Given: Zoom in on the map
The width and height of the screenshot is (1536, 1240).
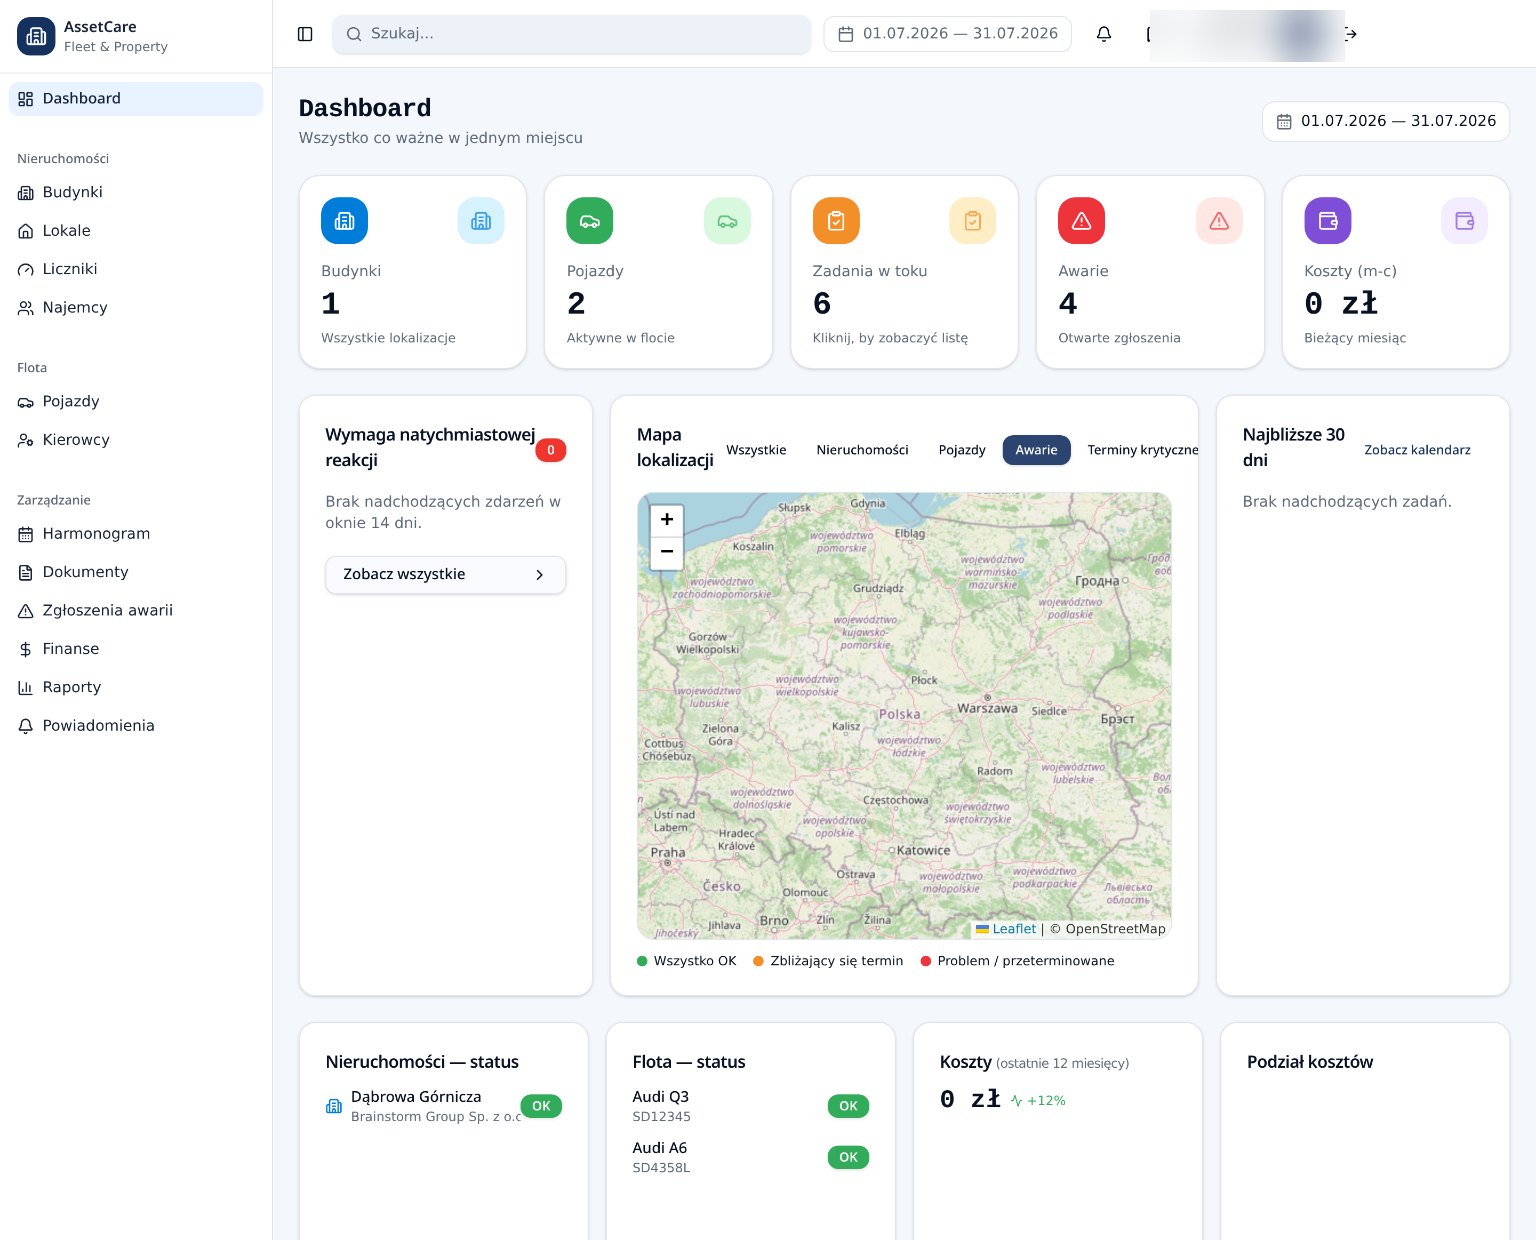Looking at the screenshot, I should (667, 520).
